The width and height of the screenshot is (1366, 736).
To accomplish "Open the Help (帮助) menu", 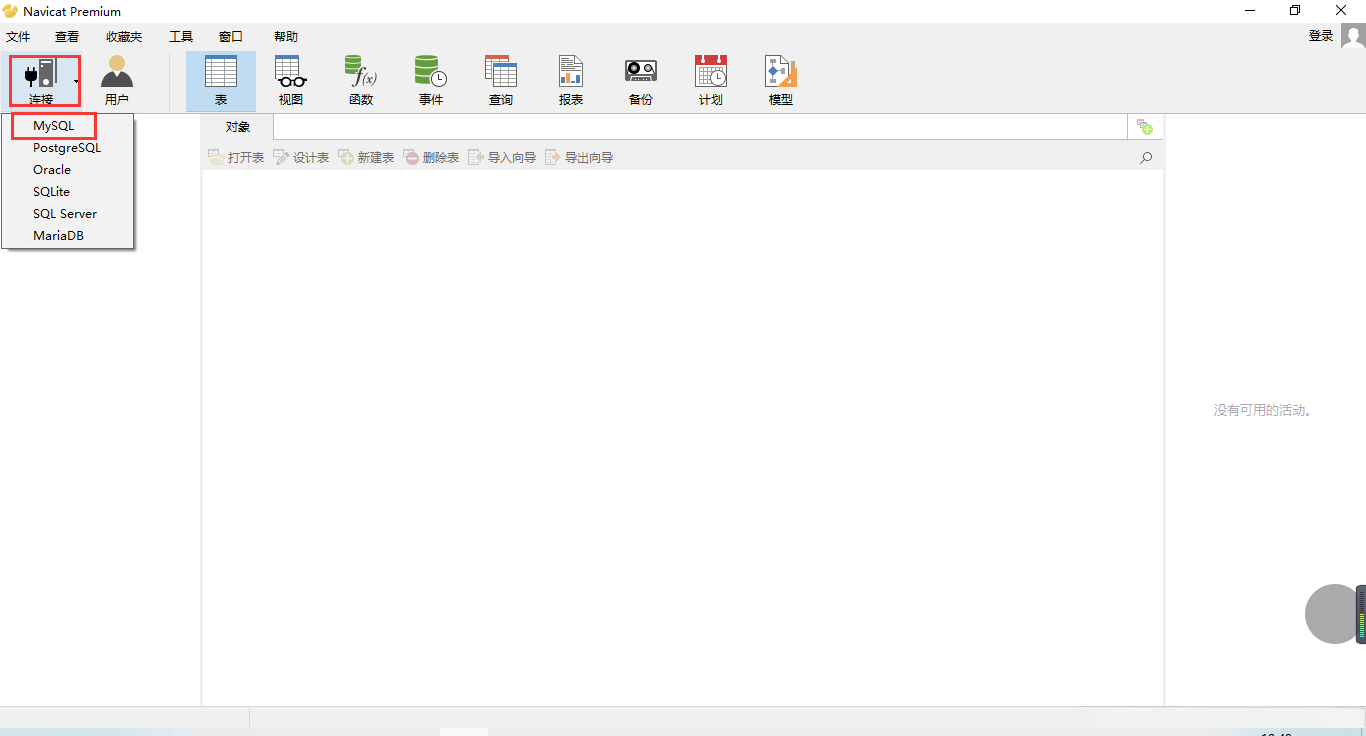I will (x=286, y=36).
